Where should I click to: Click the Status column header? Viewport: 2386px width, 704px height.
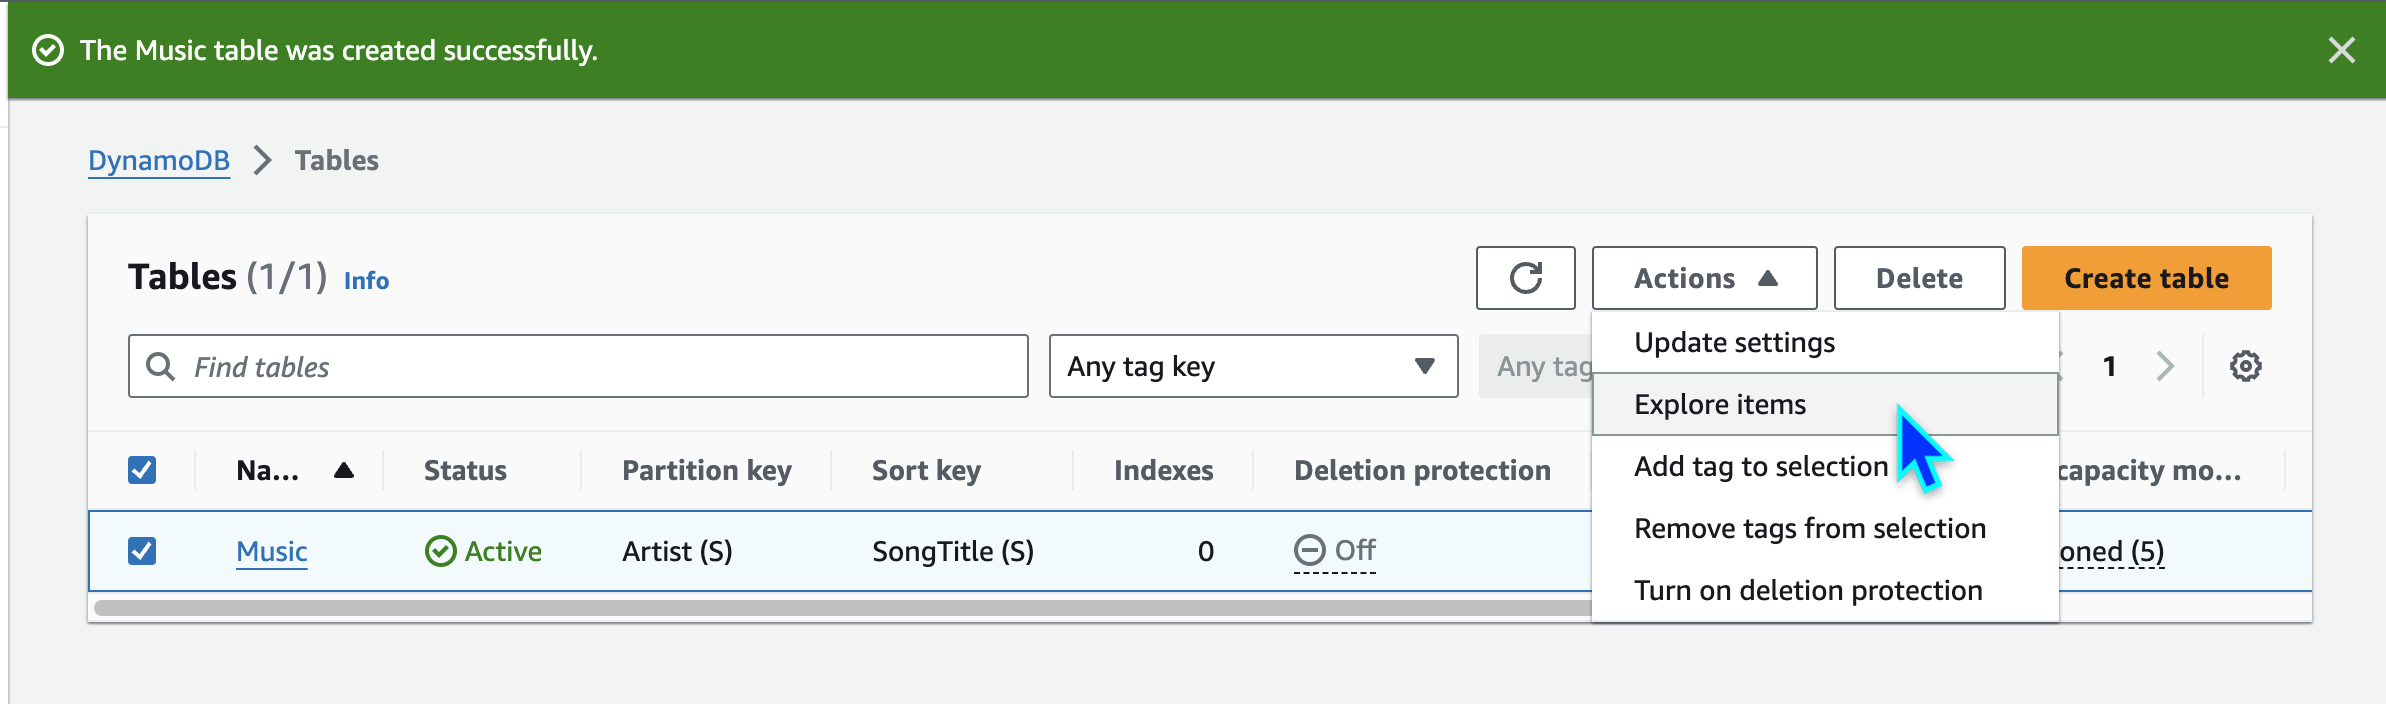pyautogui.click(x=465, y=470)
